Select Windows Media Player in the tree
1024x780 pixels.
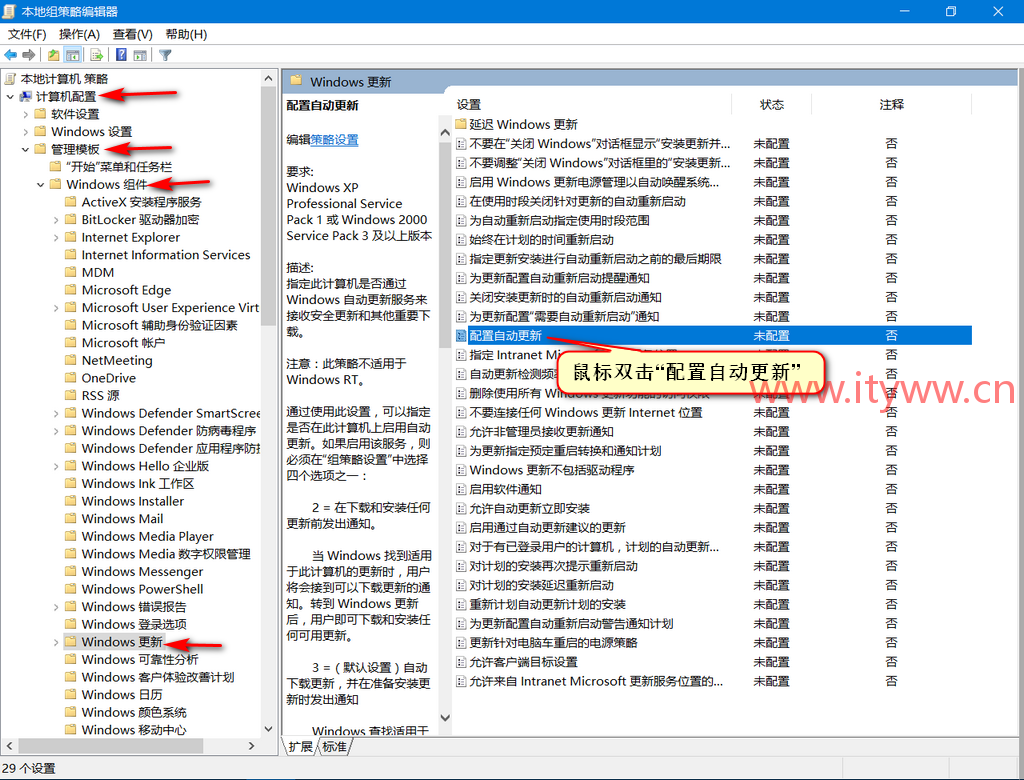pos(148,536)
